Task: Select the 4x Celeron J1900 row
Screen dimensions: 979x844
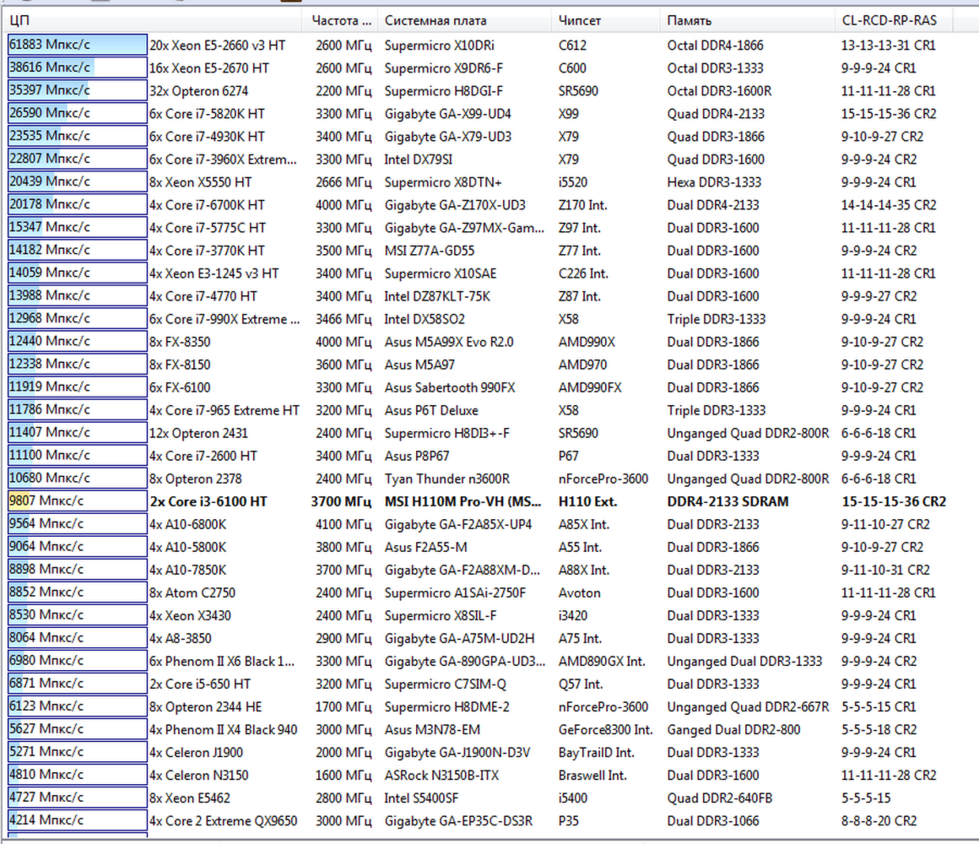Action: click(195, 753)
